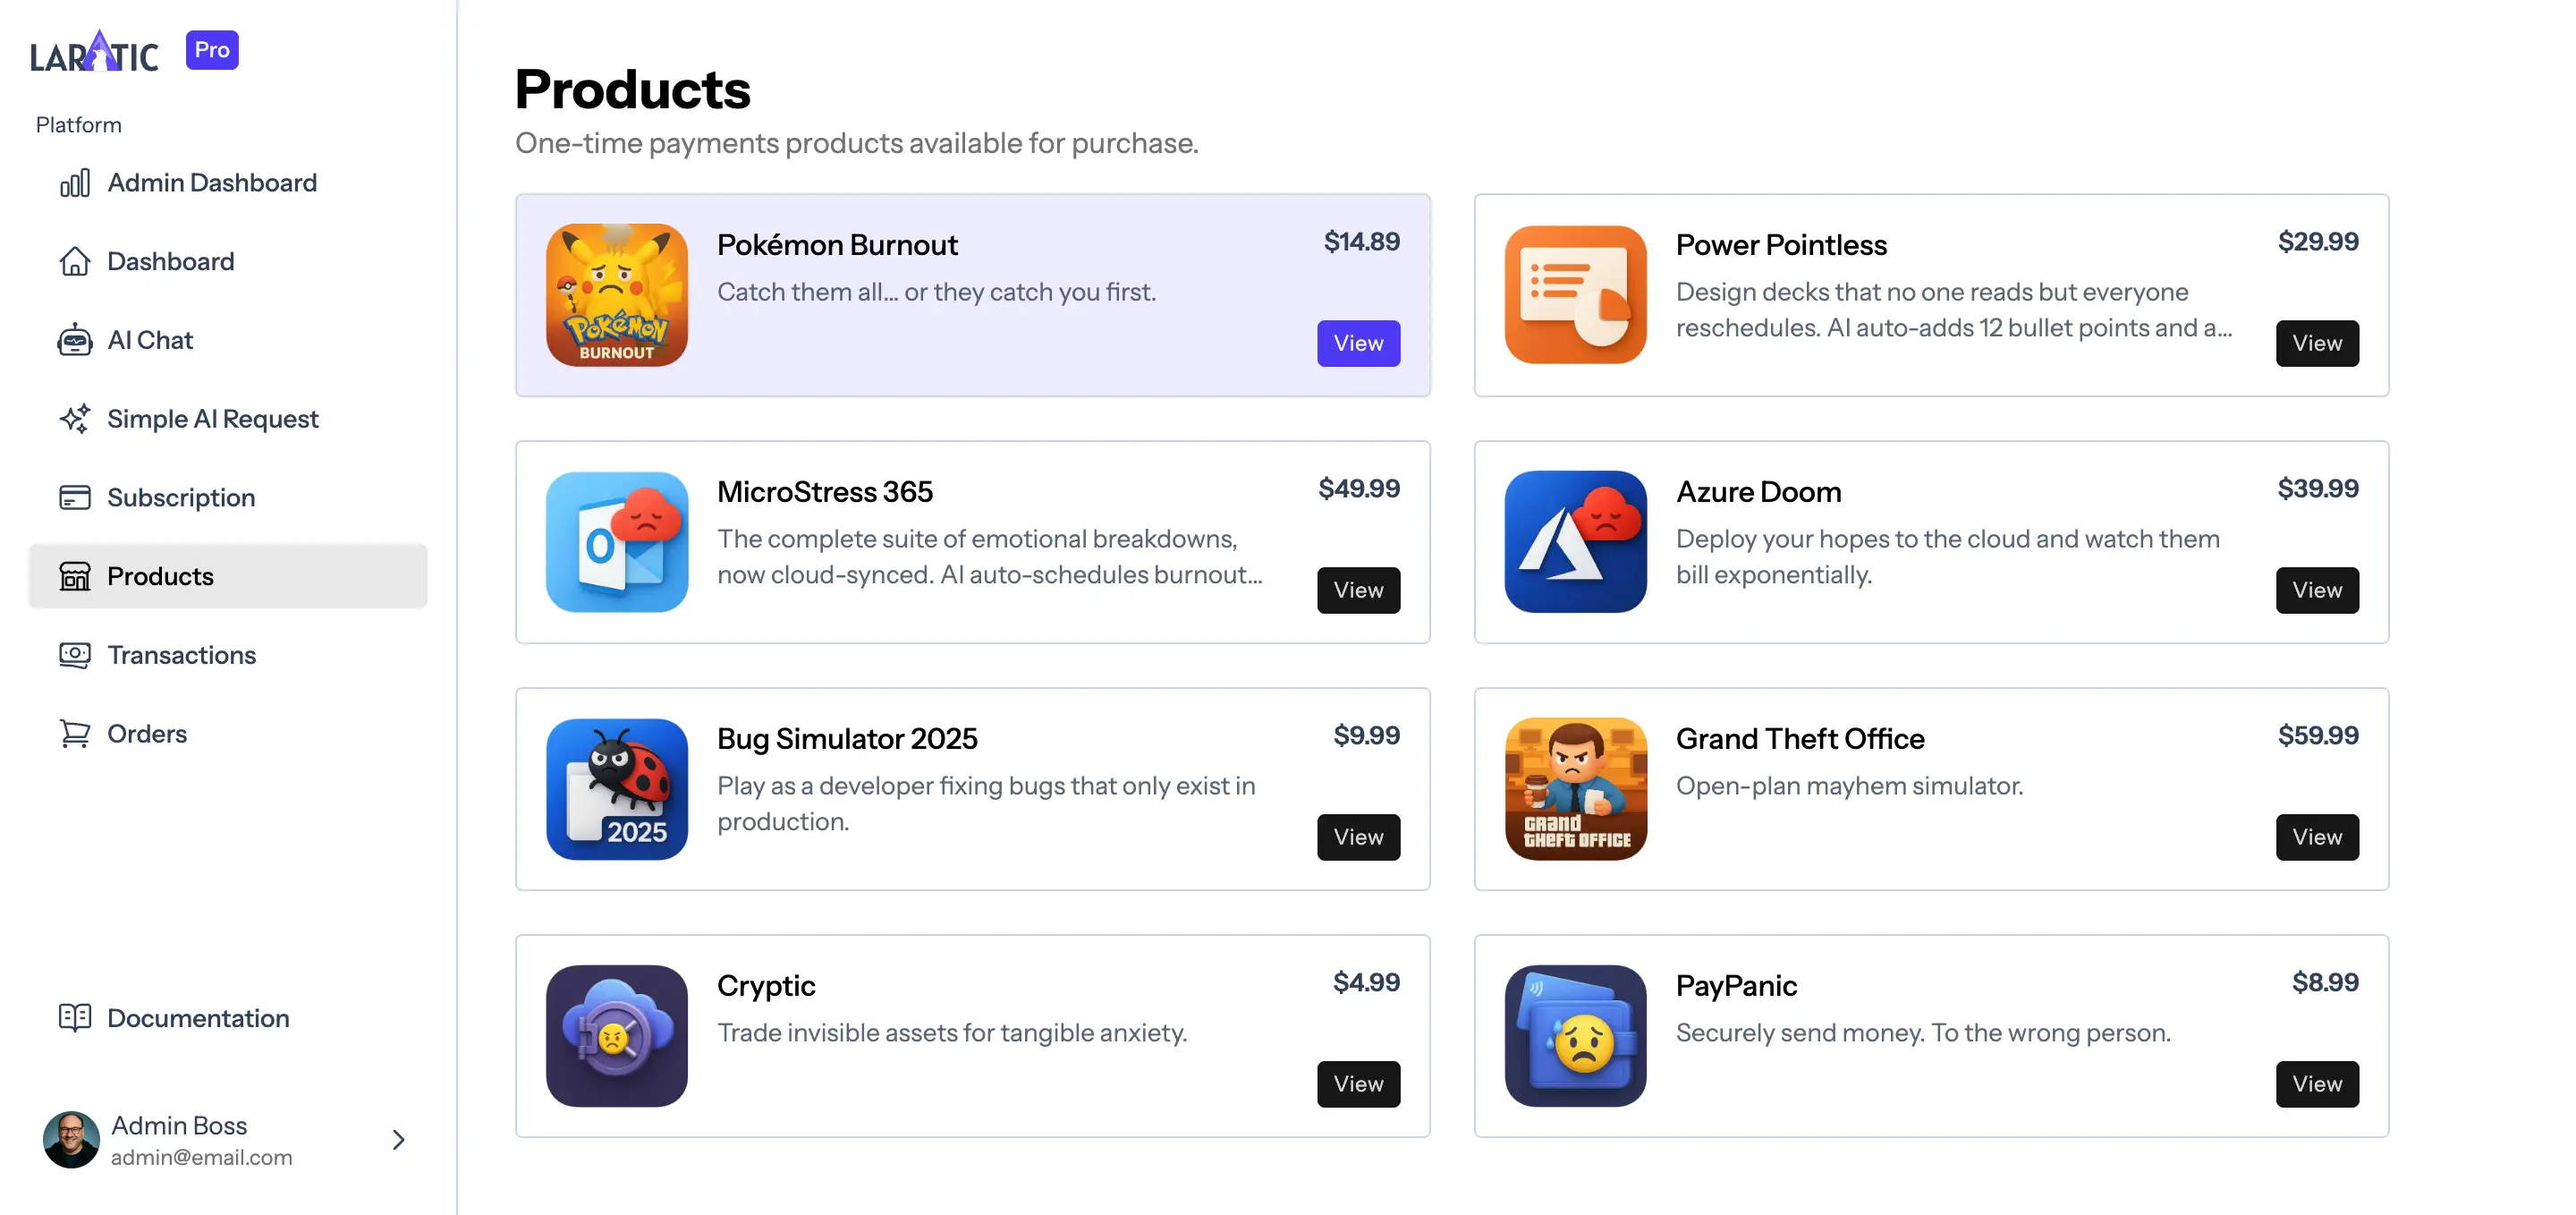The height and width of the screenshot is (1215, 2576).
Task: Select the AI Chat robot icon
Action: [75, 340]
